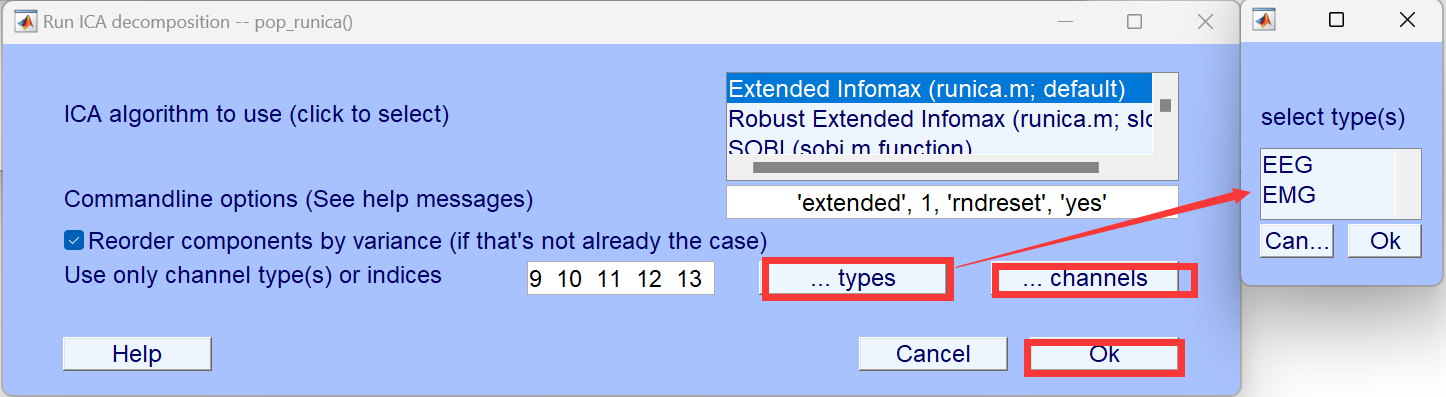
Task: Click the Commandline options text field
Action: click(x=952, y=202)
